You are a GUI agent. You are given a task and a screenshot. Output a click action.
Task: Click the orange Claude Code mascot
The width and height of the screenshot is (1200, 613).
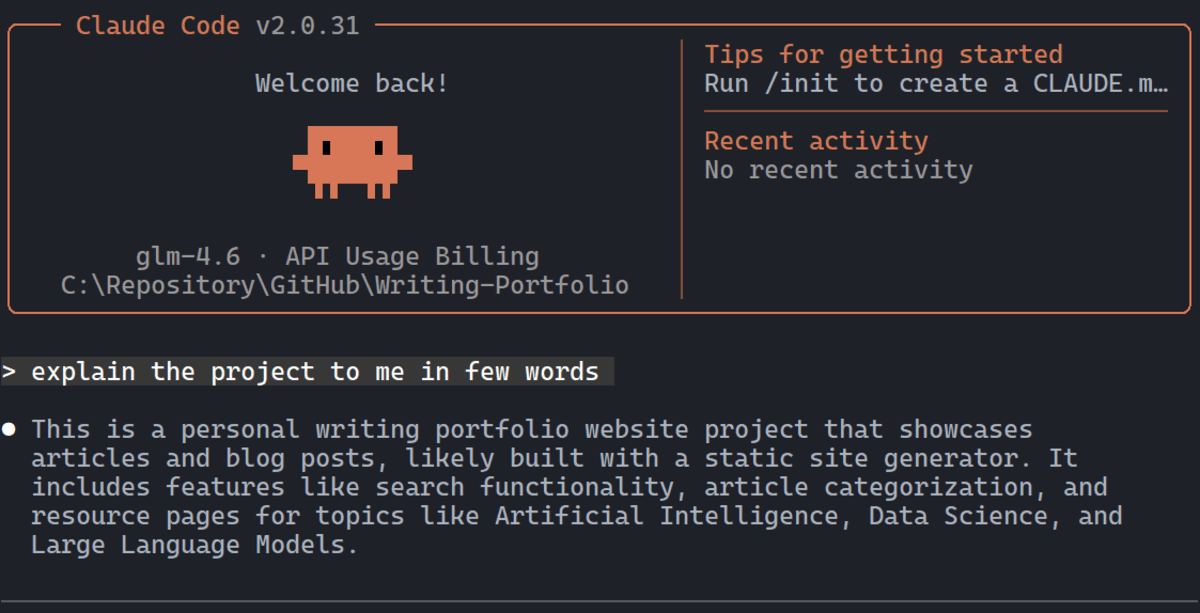click(352, 160)
